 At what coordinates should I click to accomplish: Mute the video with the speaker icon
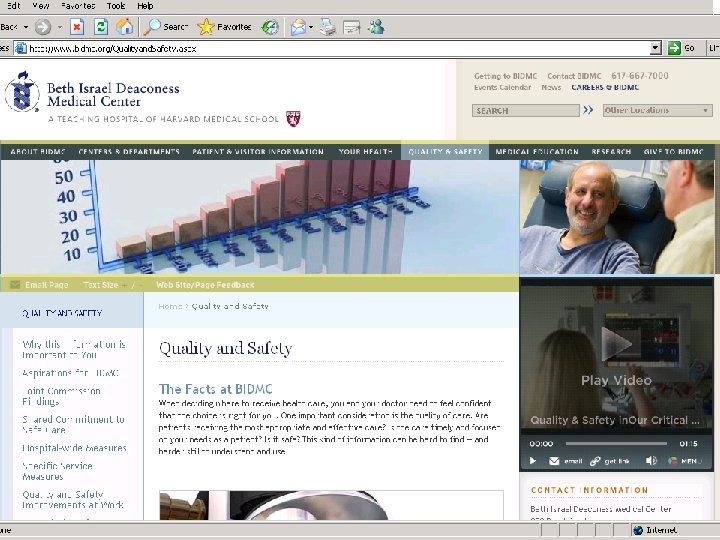pos(651,461)
